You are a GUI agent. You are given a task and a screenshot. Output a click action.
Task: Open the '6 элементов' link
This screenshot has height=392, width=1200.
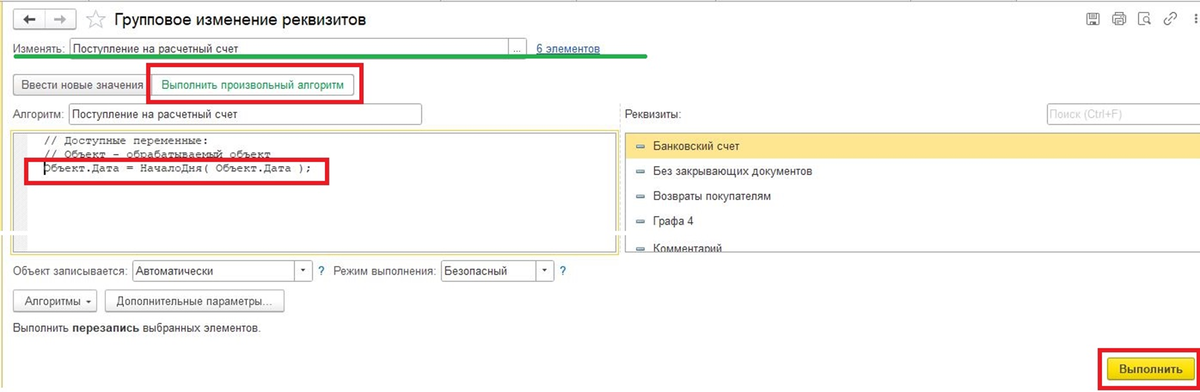click(568, 48)
